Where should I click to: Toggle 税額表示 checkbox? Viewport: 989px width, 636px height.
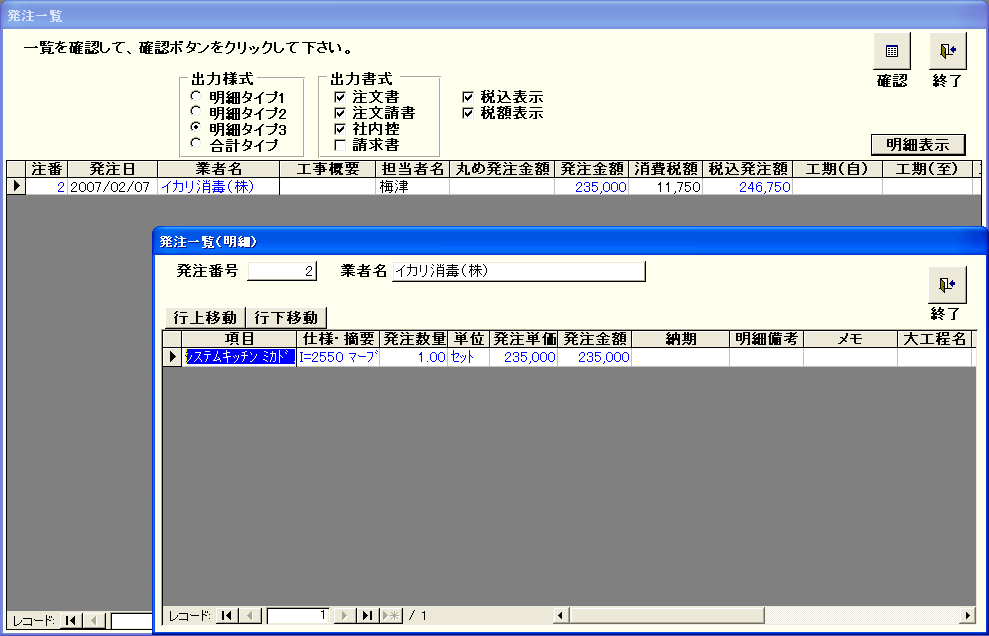pos(467,113)
